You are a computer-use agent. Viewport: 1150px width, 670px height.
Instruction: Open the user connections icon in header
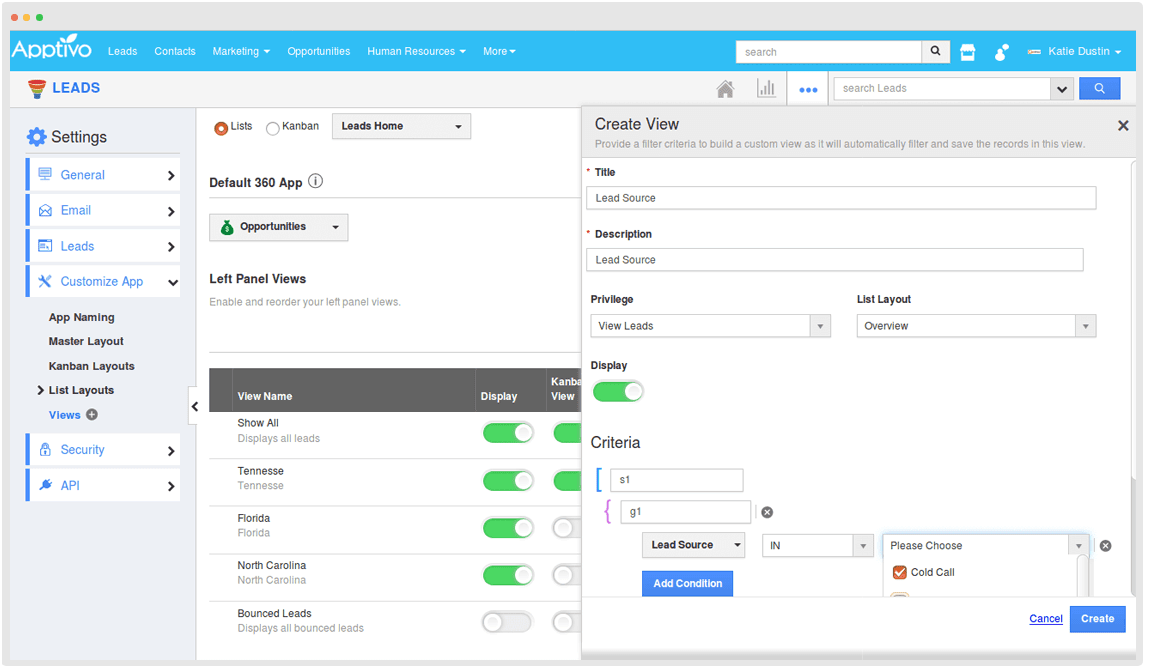pyautogui.click(x=1001, y=52)
